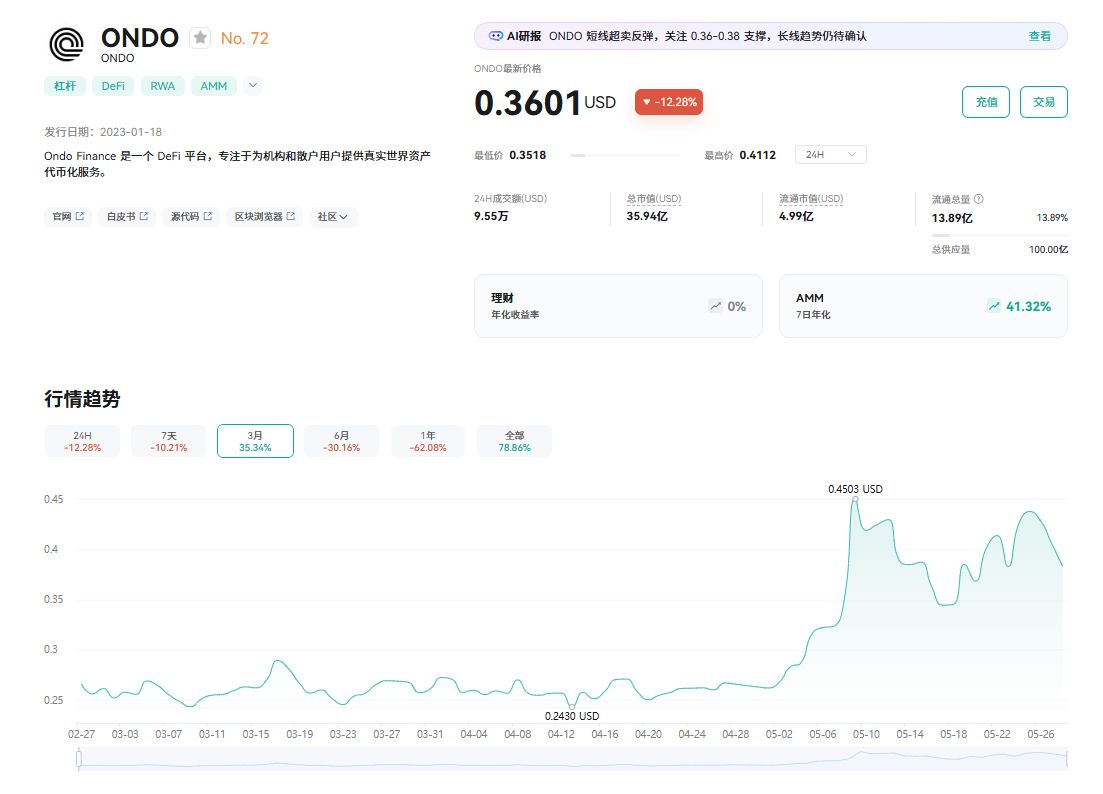Click the 24H成交额 value 9.55万

(x=491, y=216)
